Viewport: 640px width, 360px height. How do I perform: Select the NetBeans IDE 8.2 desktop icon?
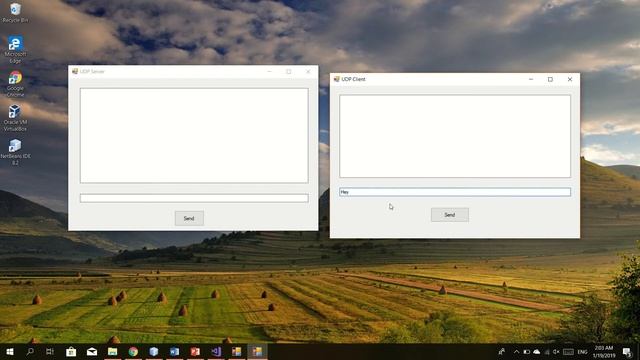coord(15,152)
